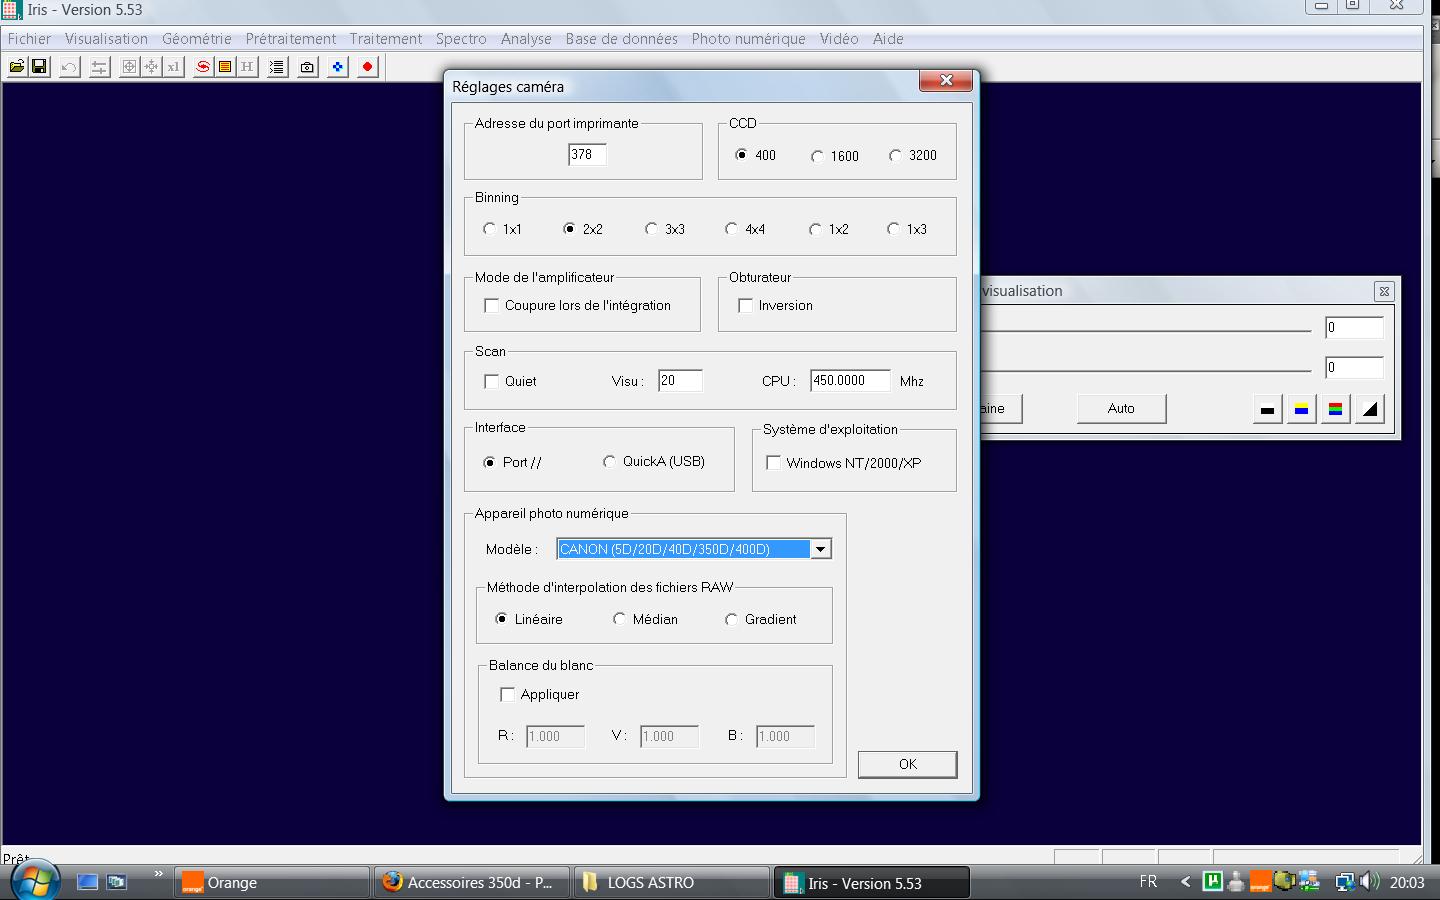
Task: Click the Visu value field
Action: 680,380
